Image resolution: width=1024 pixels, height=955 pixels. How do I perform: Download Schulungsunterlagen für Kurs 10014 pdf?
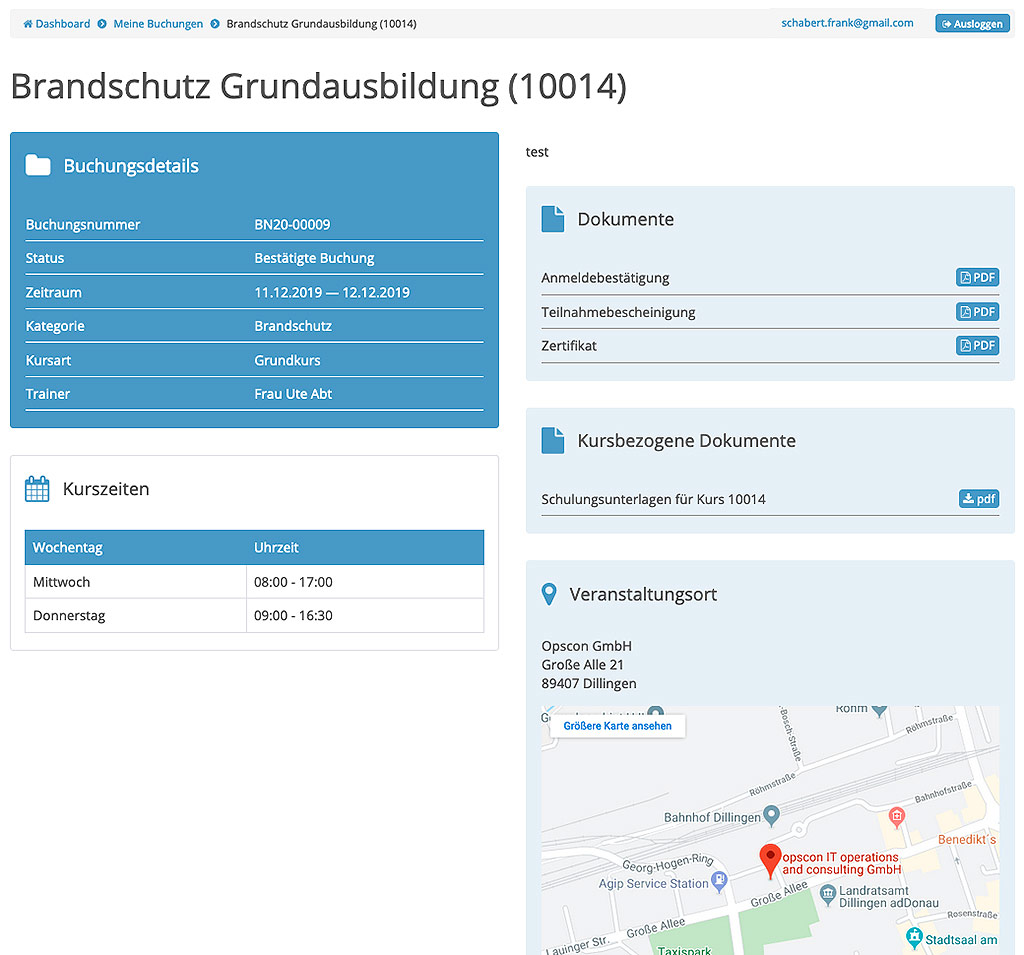pyautogui.click(x=978, y=499)
